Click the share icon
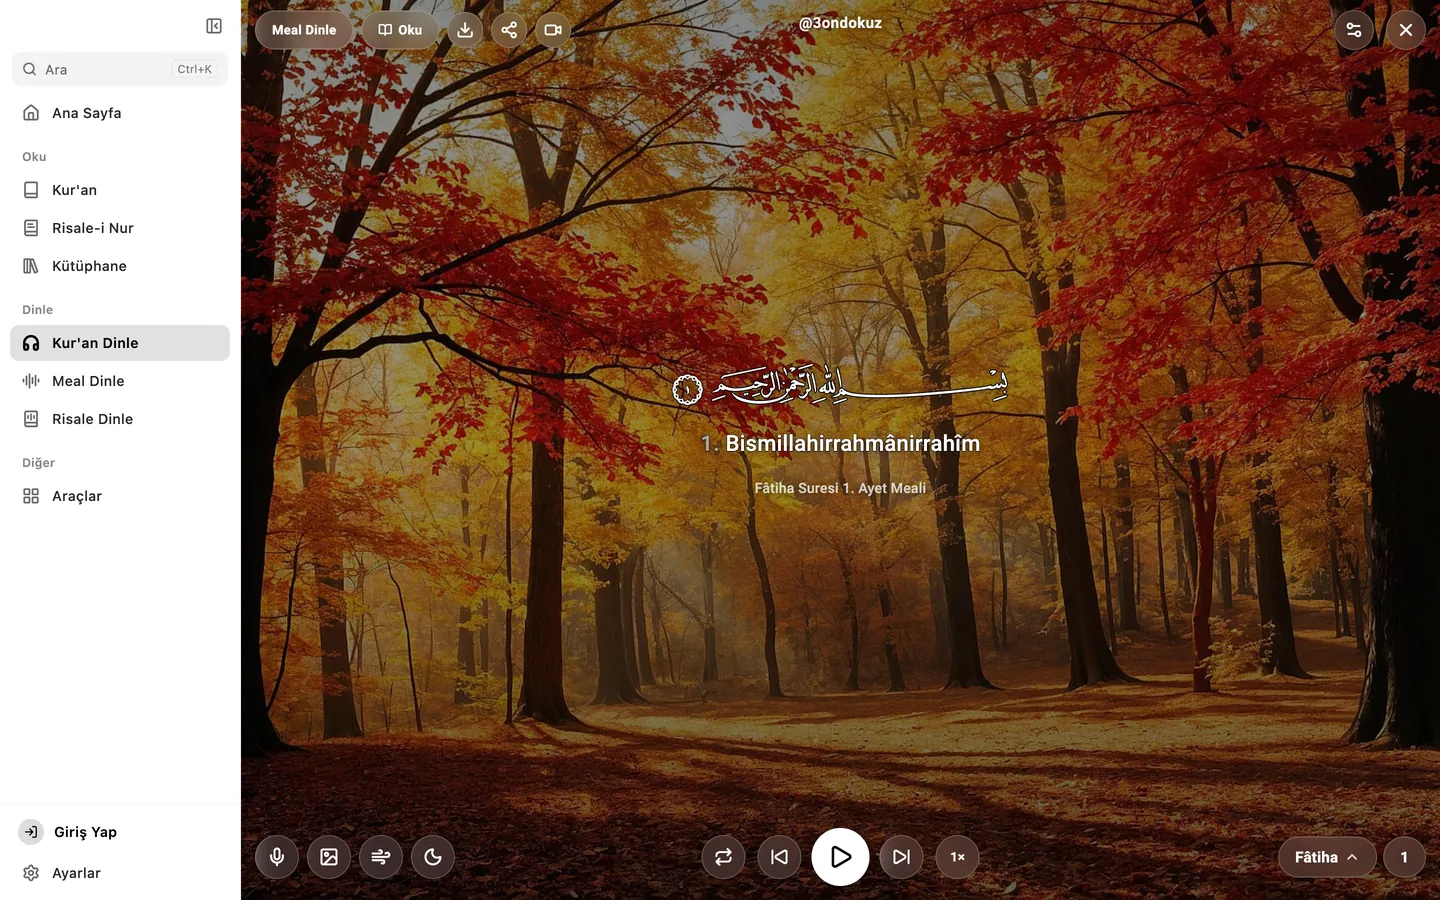This screenshot has height=900, width=1440. (x=509, y=30)
